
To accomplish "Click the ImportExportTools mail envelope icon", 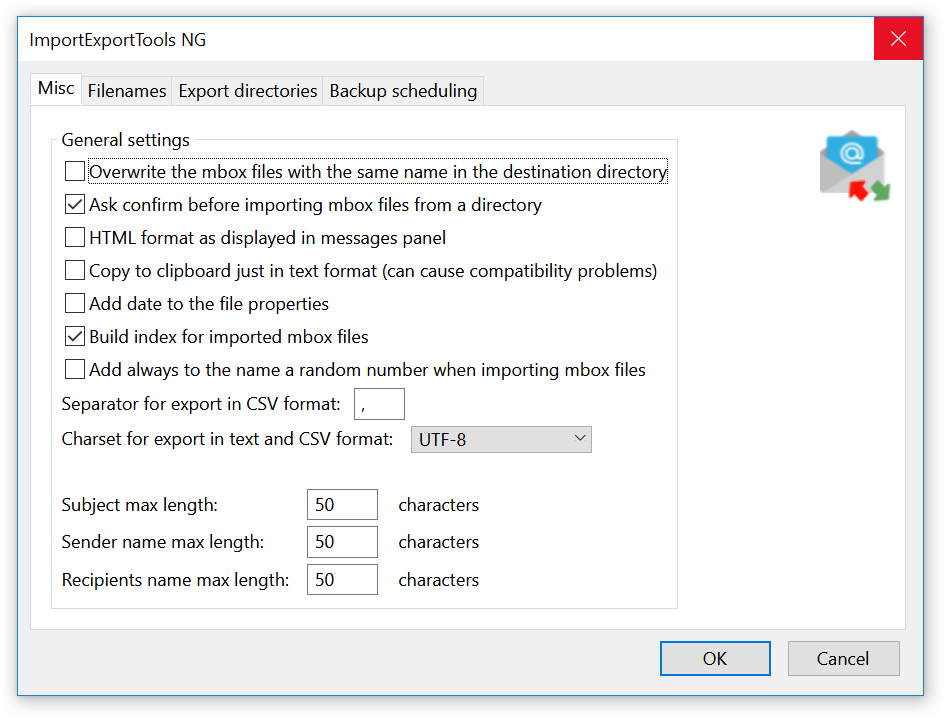I will 853,165.
